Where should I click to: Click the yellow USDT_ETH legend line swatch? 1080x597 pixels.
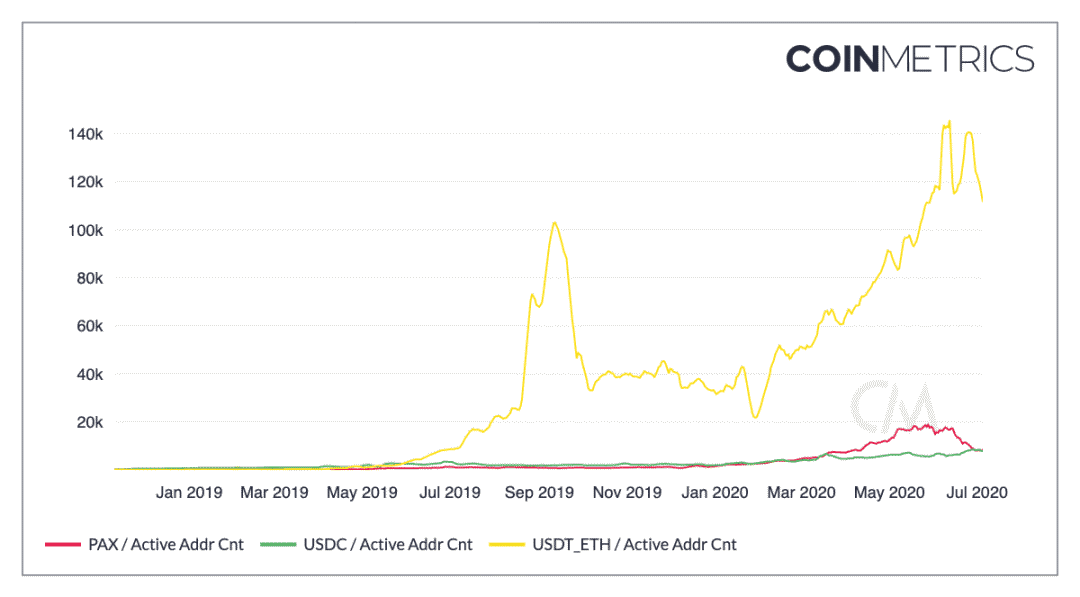(507, 544)
